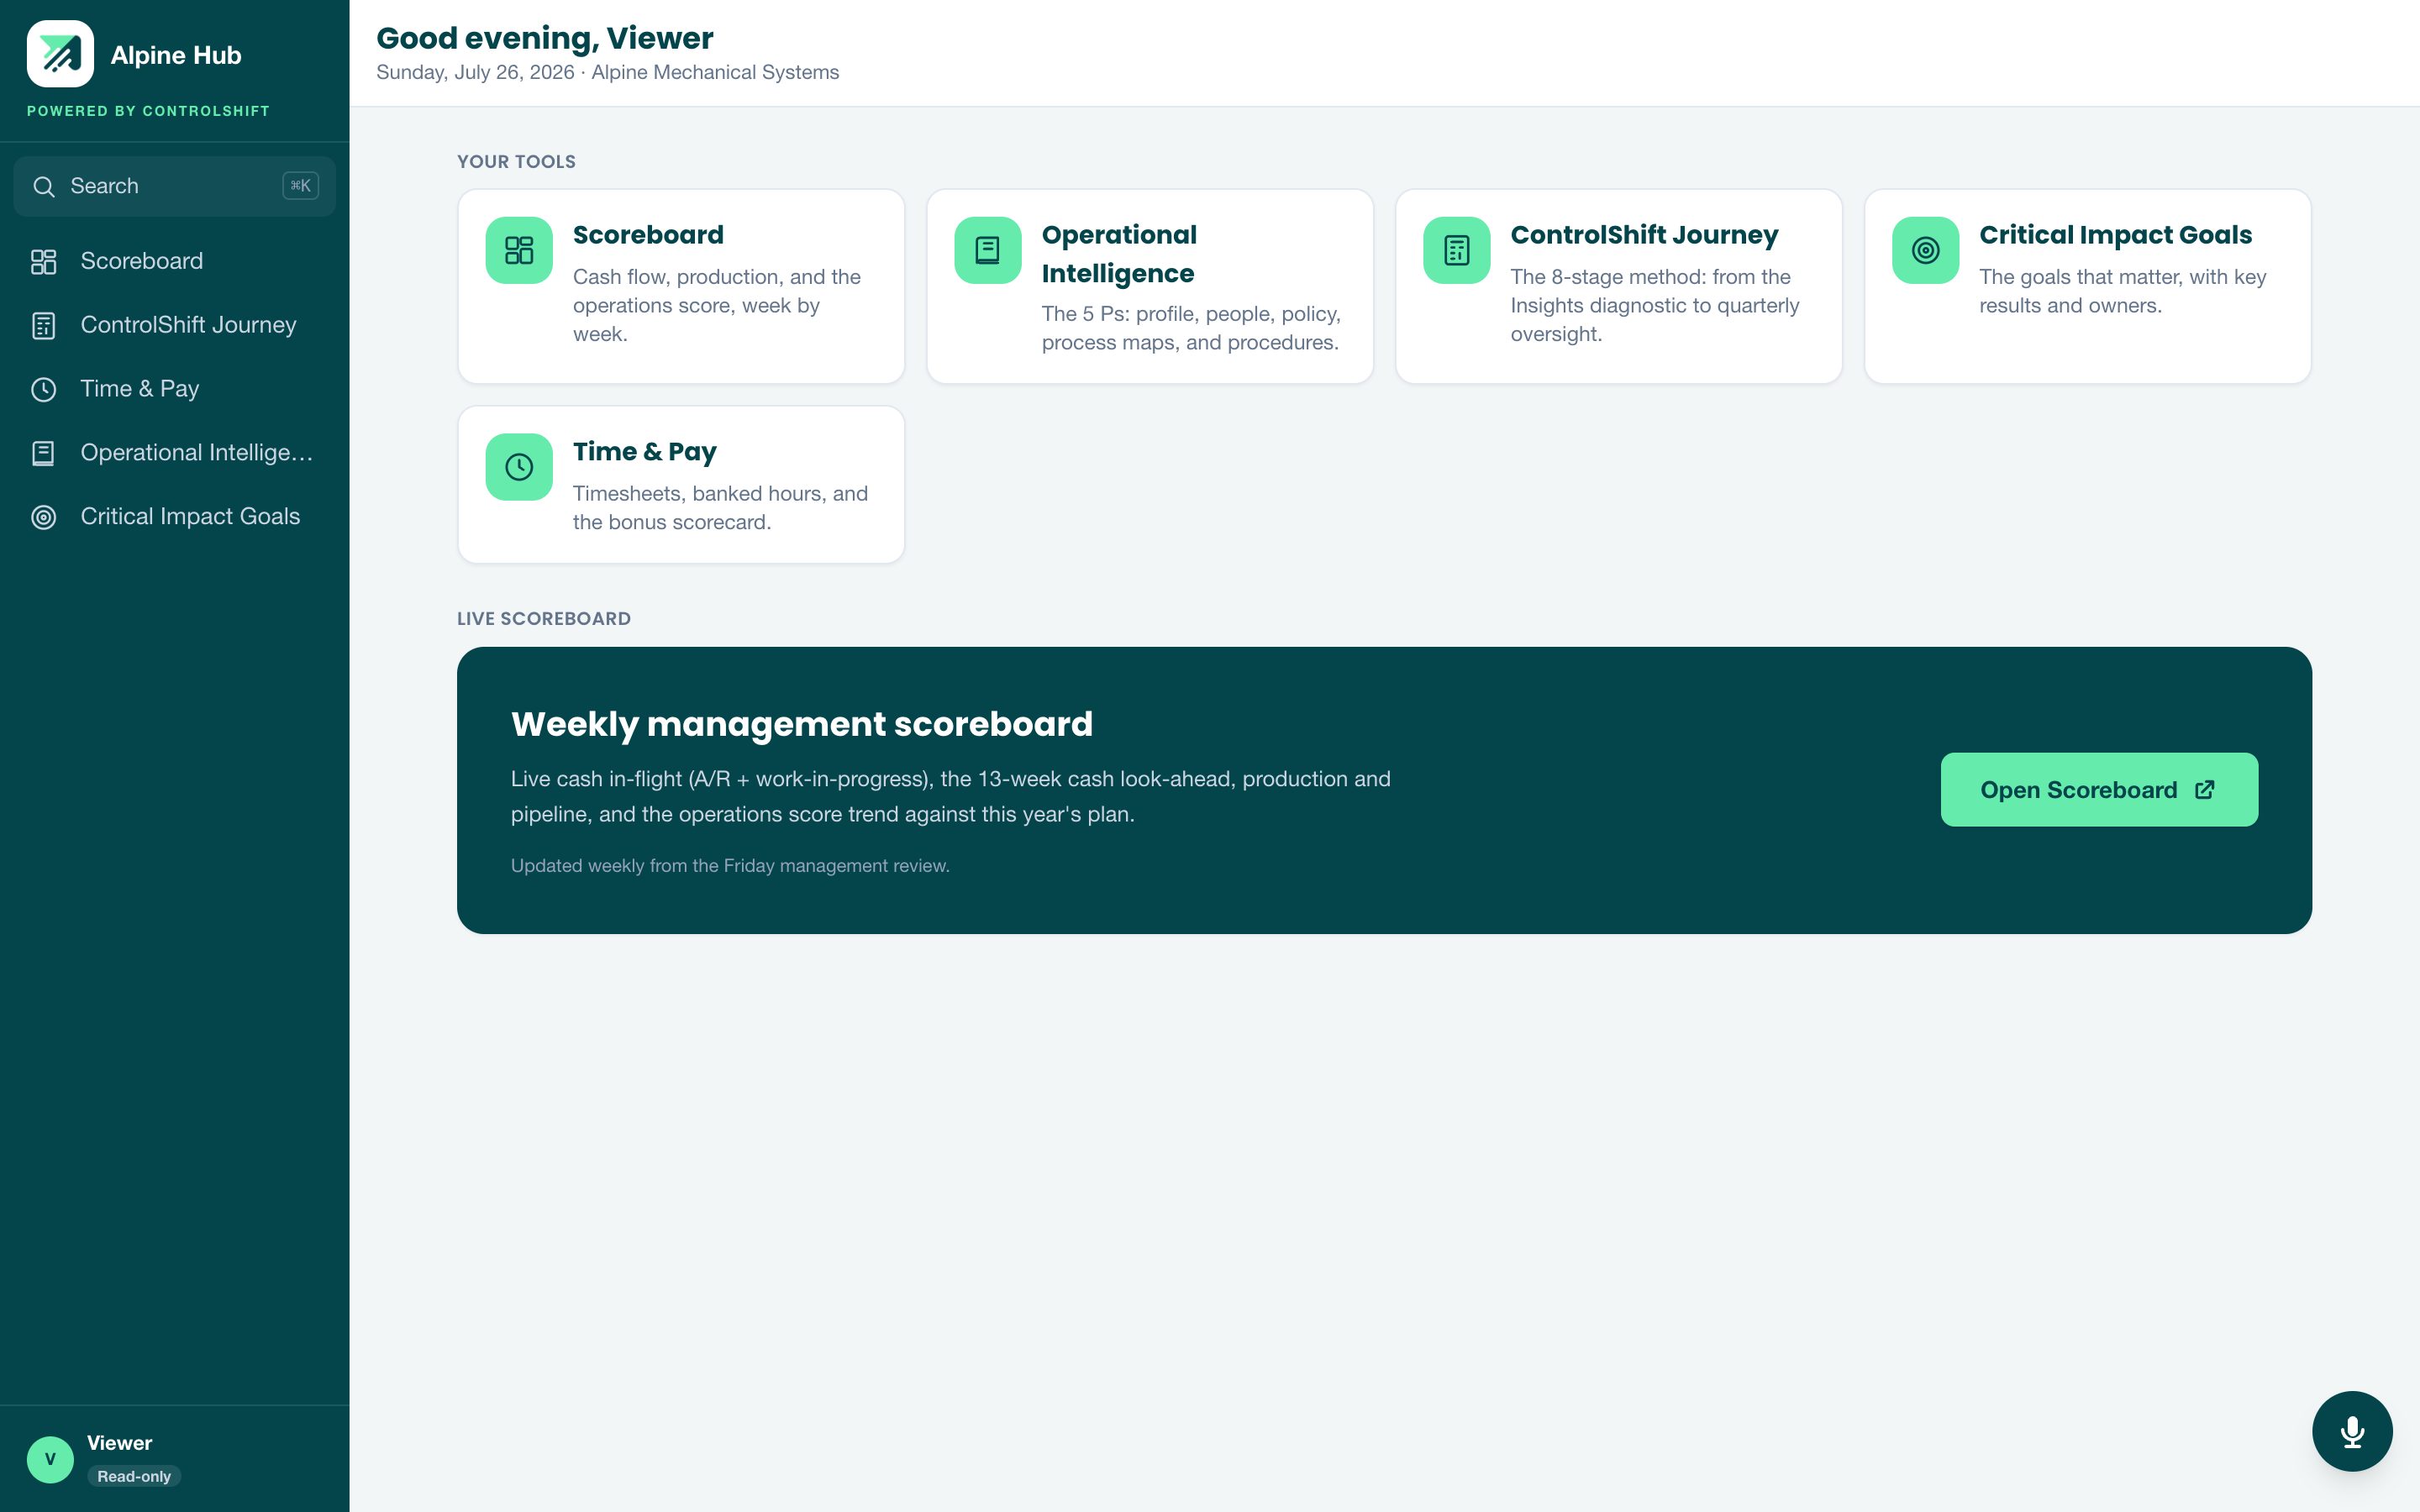This screenshot has width=2420, height=1512.
Task: Click the ControlShift Journey sidebar icon
Action: pos(43,326)
